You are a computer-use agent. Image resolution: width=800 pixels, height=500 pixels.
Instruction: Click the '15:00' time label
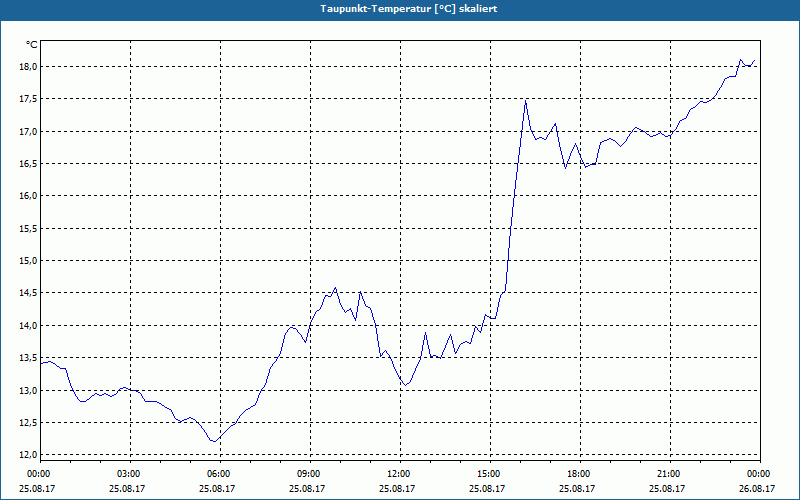click(x=487, y=474)
